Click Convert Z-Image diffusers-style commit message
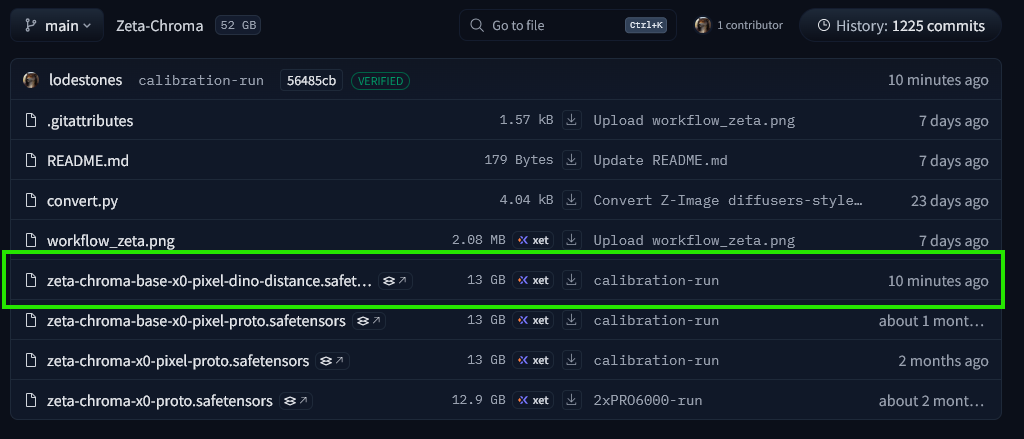The width and height of the screenshot is (1024, 439). [x=728, y=201]
